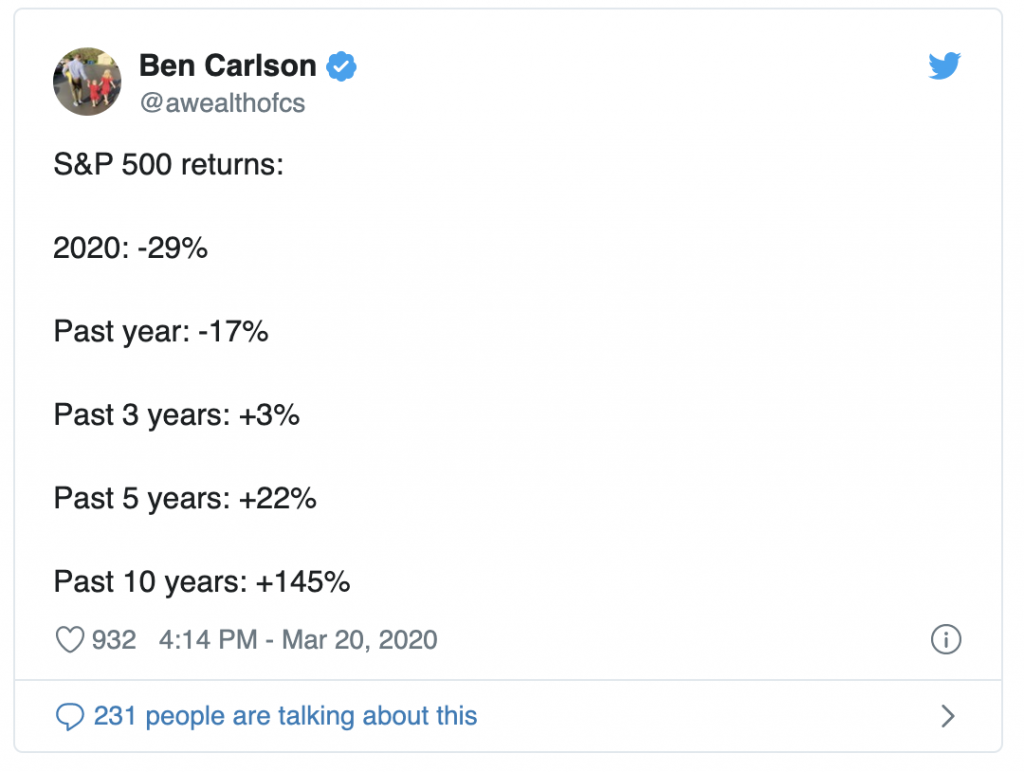Viewport: 1024px width, 772px height.
Task: Expand conversation with right chevron arrow
Action: (948, 716)
